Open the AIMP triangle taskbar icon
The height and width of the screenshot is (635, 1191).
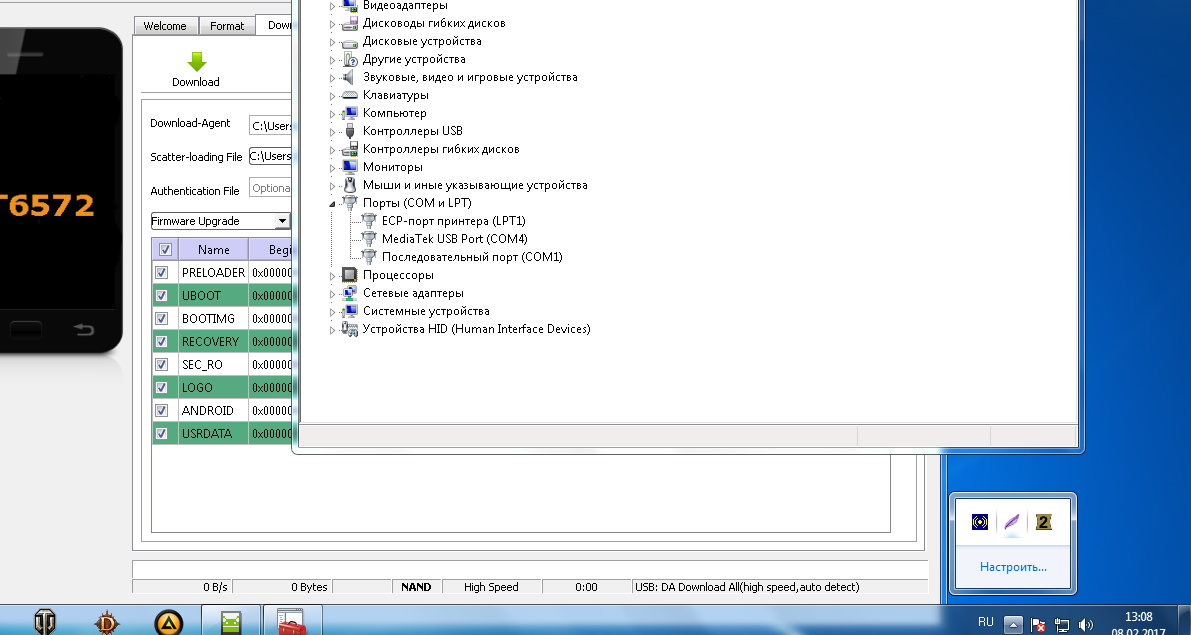[x=168, y=622]
